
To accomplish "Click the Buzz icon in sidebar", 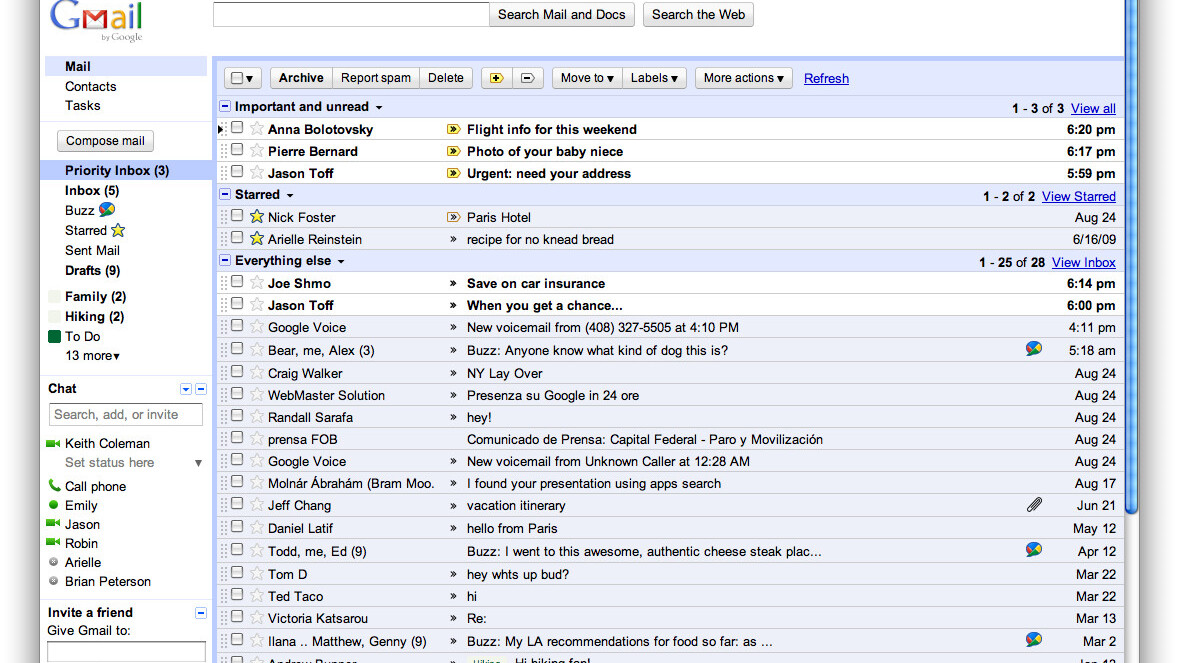I will click(x=107, y=210).
